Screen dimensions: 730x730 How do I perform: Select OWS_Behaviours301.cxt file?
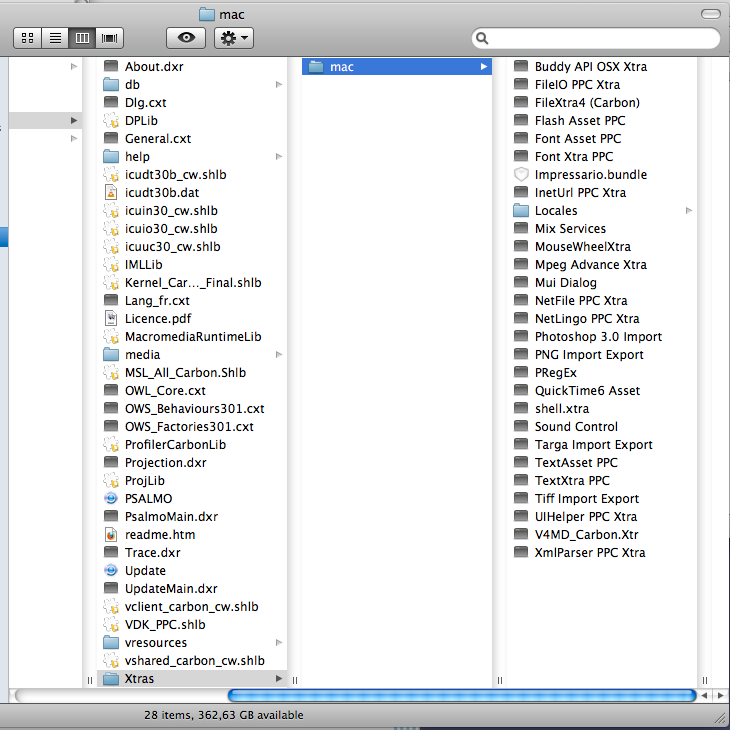193,408
